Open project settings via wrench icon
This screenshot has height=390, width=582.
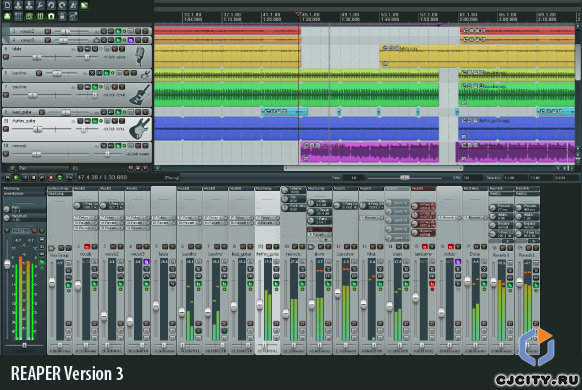[40, 5]
